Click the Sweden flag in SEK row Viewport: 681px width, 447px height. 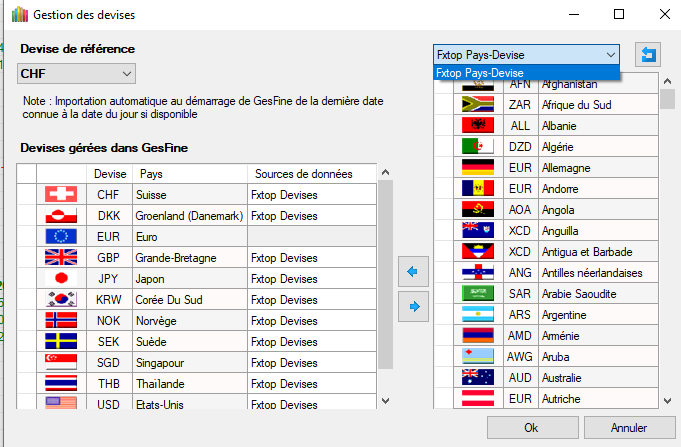(x=61, y=341)
